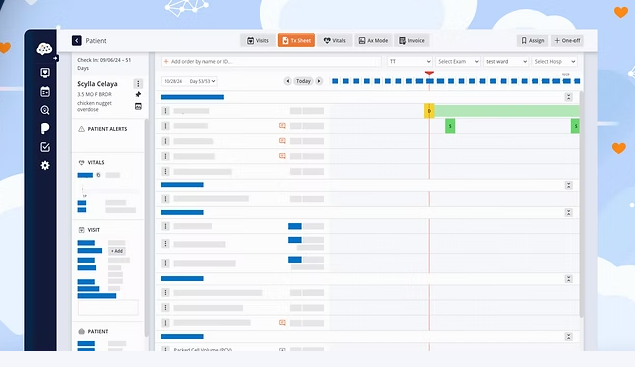Open row menu for the green S marker row

[x=165, y=126]
